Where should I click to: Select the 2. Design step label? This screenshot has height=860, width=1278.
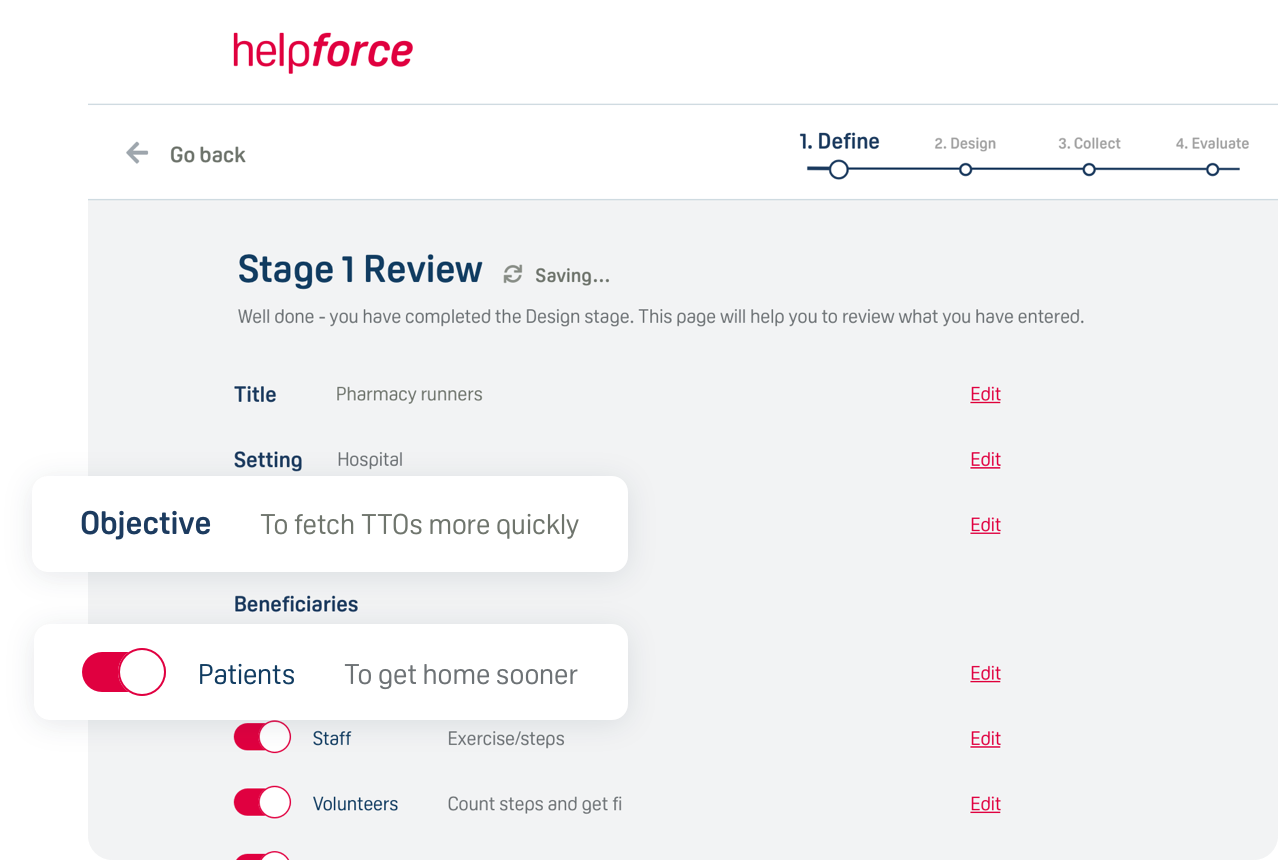click(x=965, y=144)
